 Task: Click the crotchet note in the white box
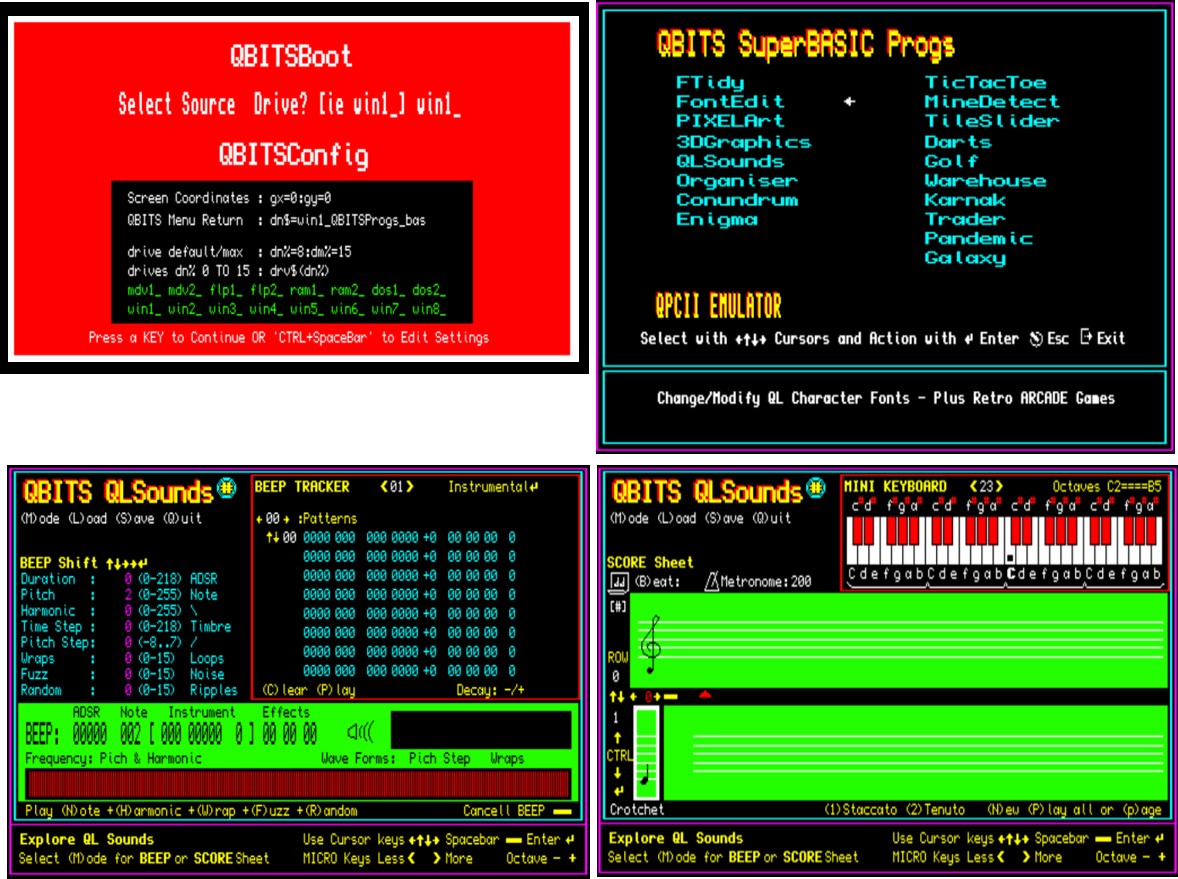click(647, 775)
